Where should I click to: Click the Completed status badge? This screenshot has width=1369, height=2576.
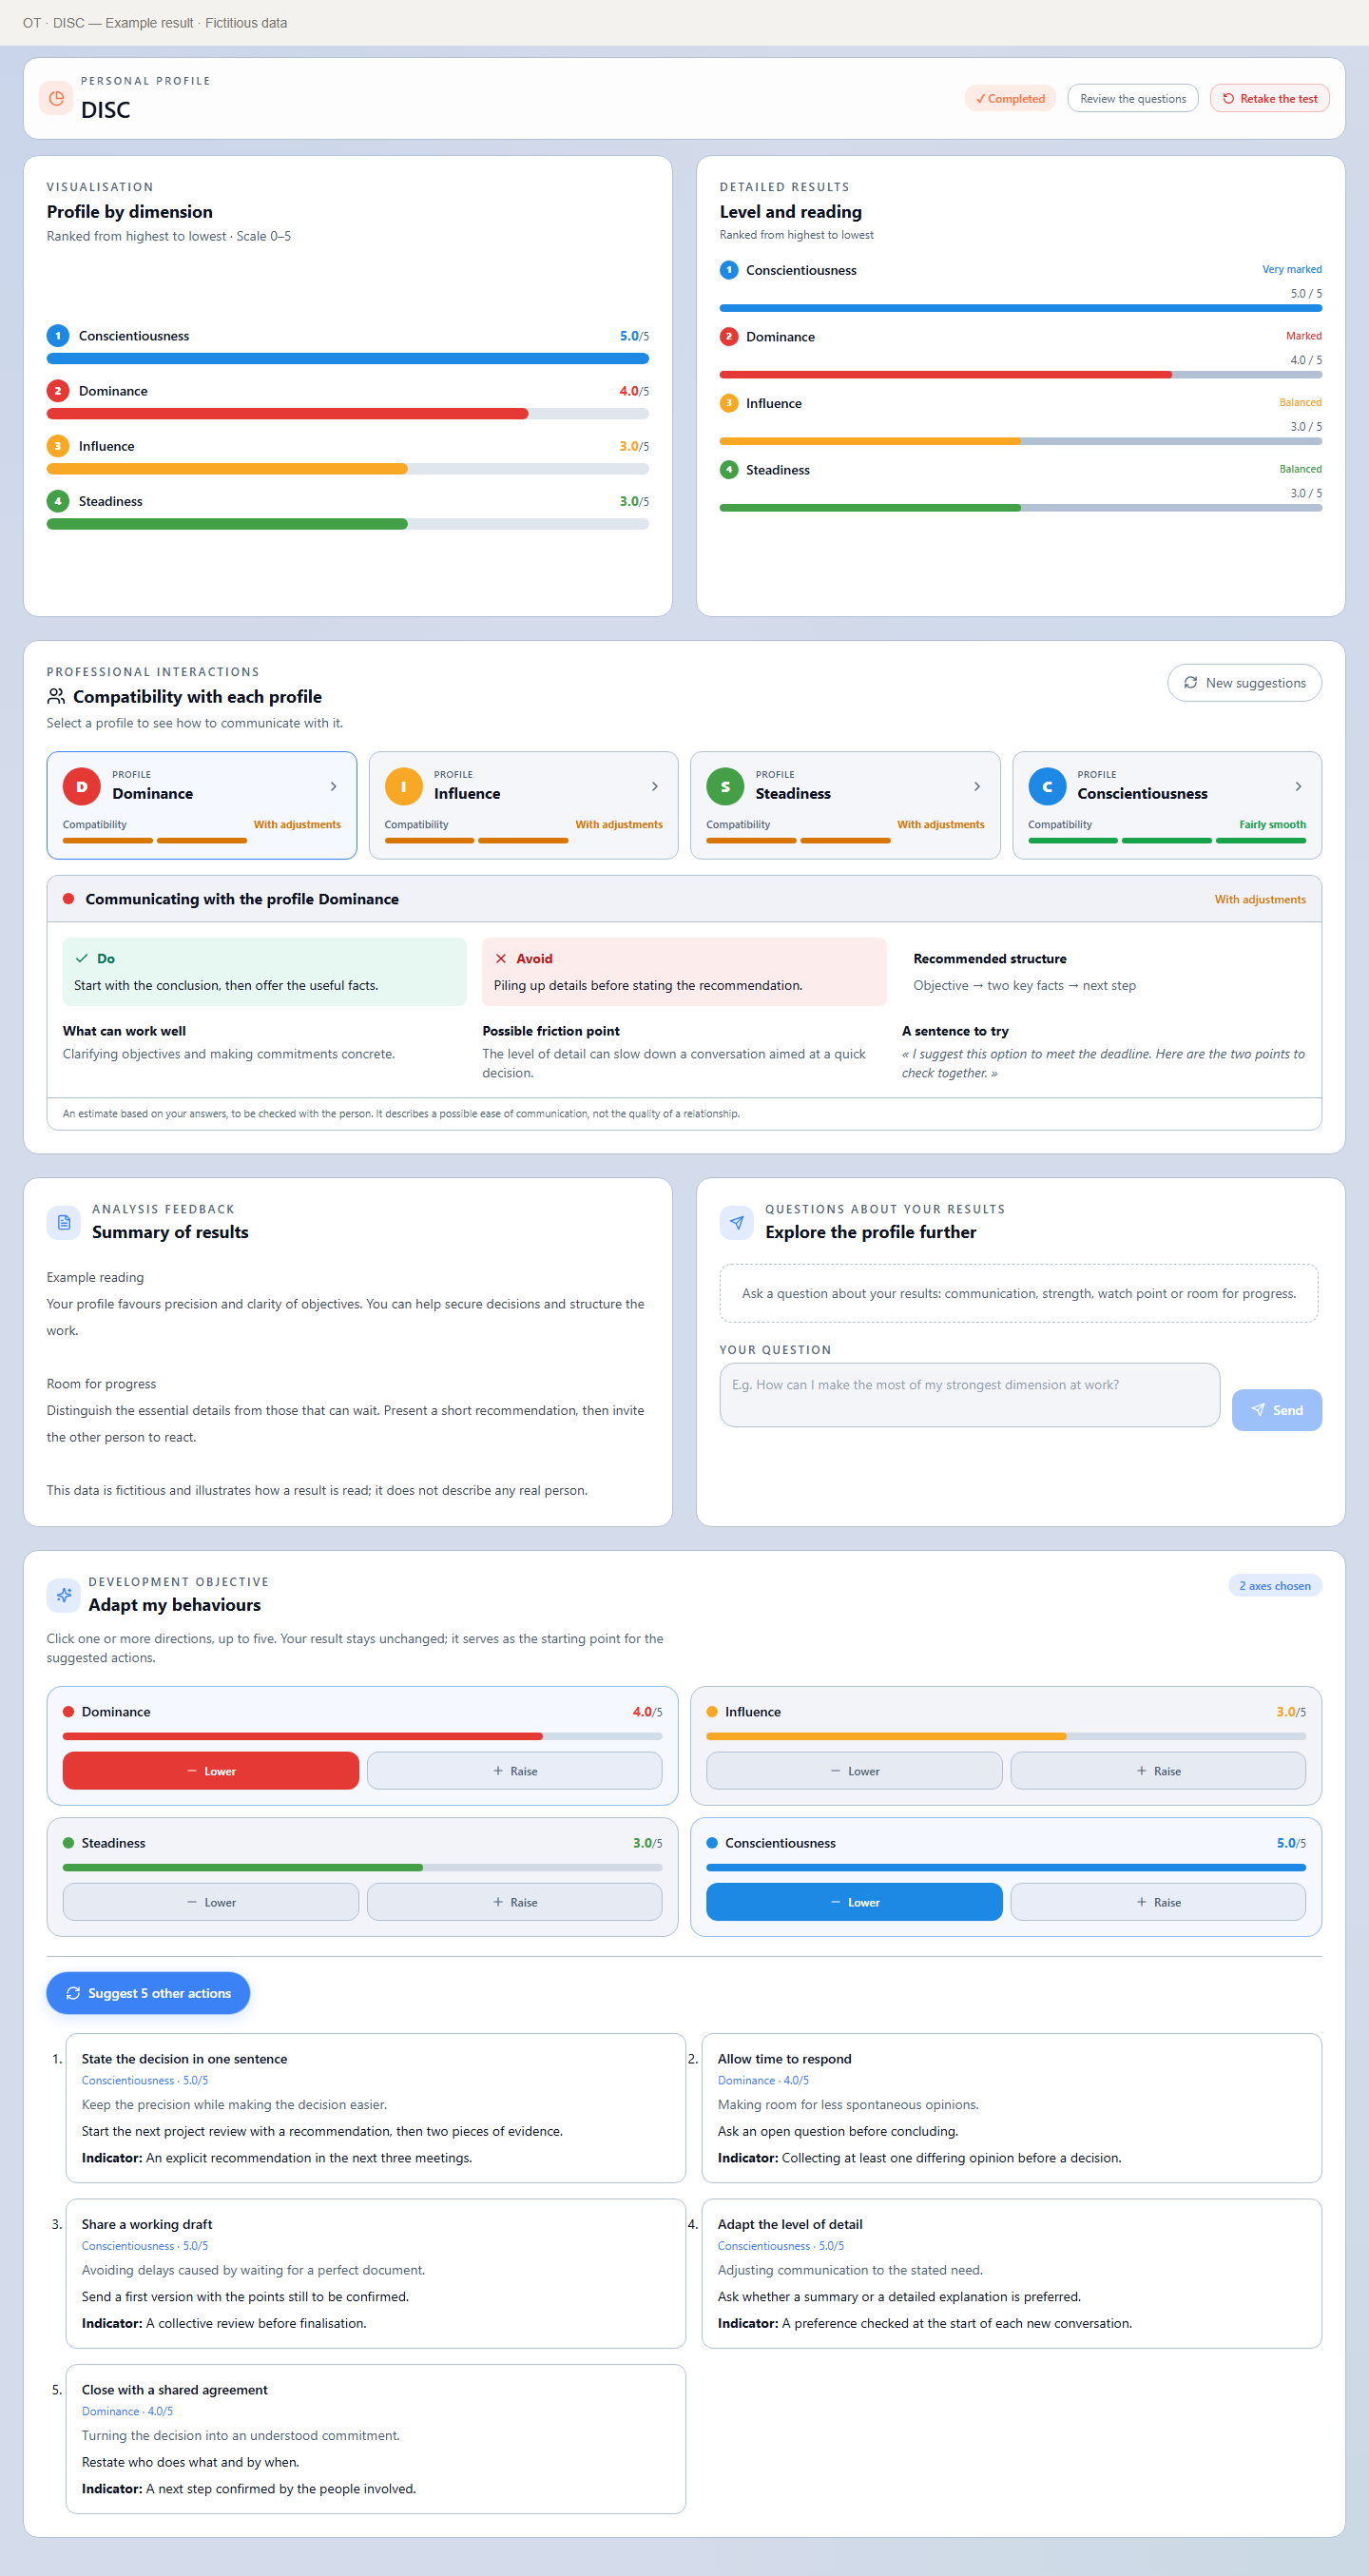pos(1010,98)
